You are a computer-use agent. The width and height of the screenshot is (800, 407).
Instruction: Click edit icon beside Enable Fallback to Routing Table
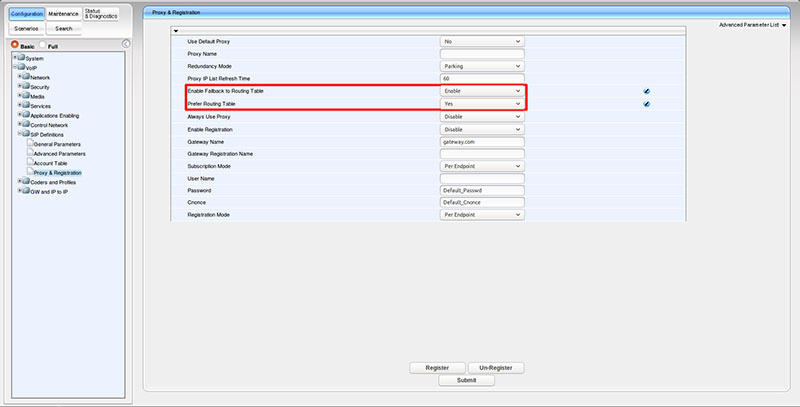point(646,91)
